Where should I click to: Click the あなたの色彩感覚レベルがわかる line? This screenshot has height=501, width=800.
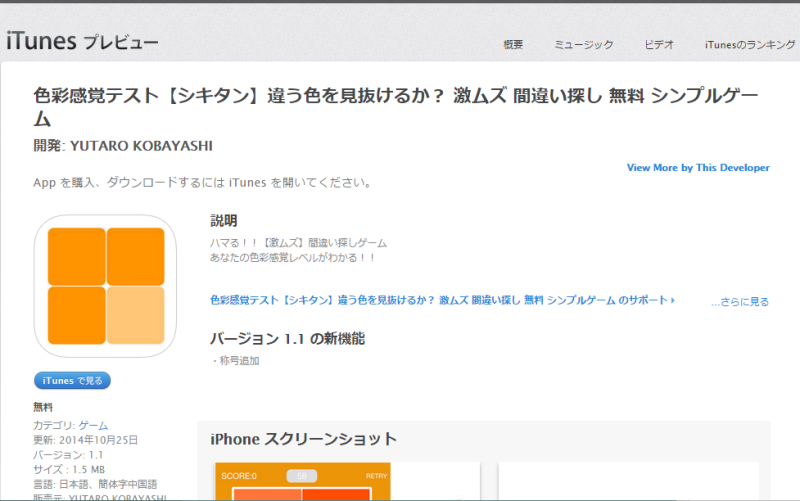point(293,258)
